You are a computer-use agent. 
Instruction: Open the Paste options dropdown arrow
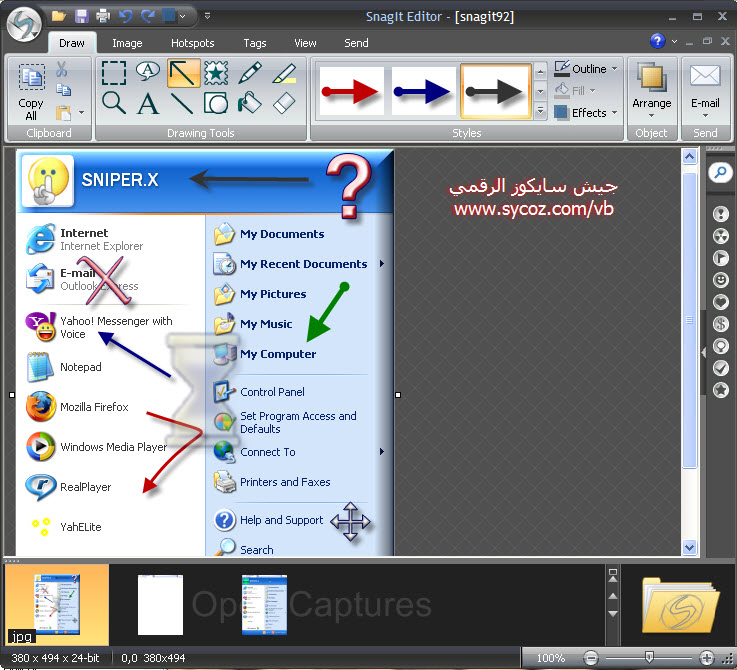point(81,113)
